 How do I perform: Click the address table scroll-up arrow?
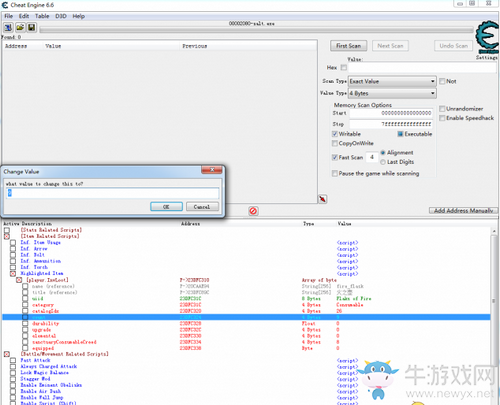(494, 231)
